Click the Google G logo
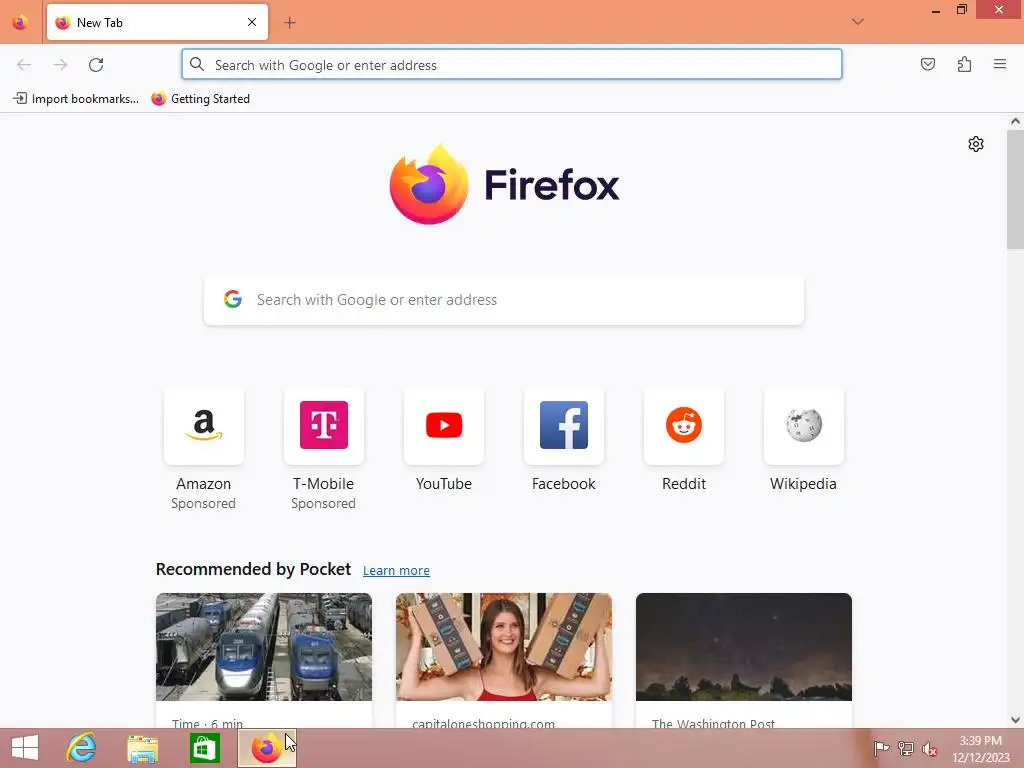The height and width of the screenshot is (768, 1024). 233,299
